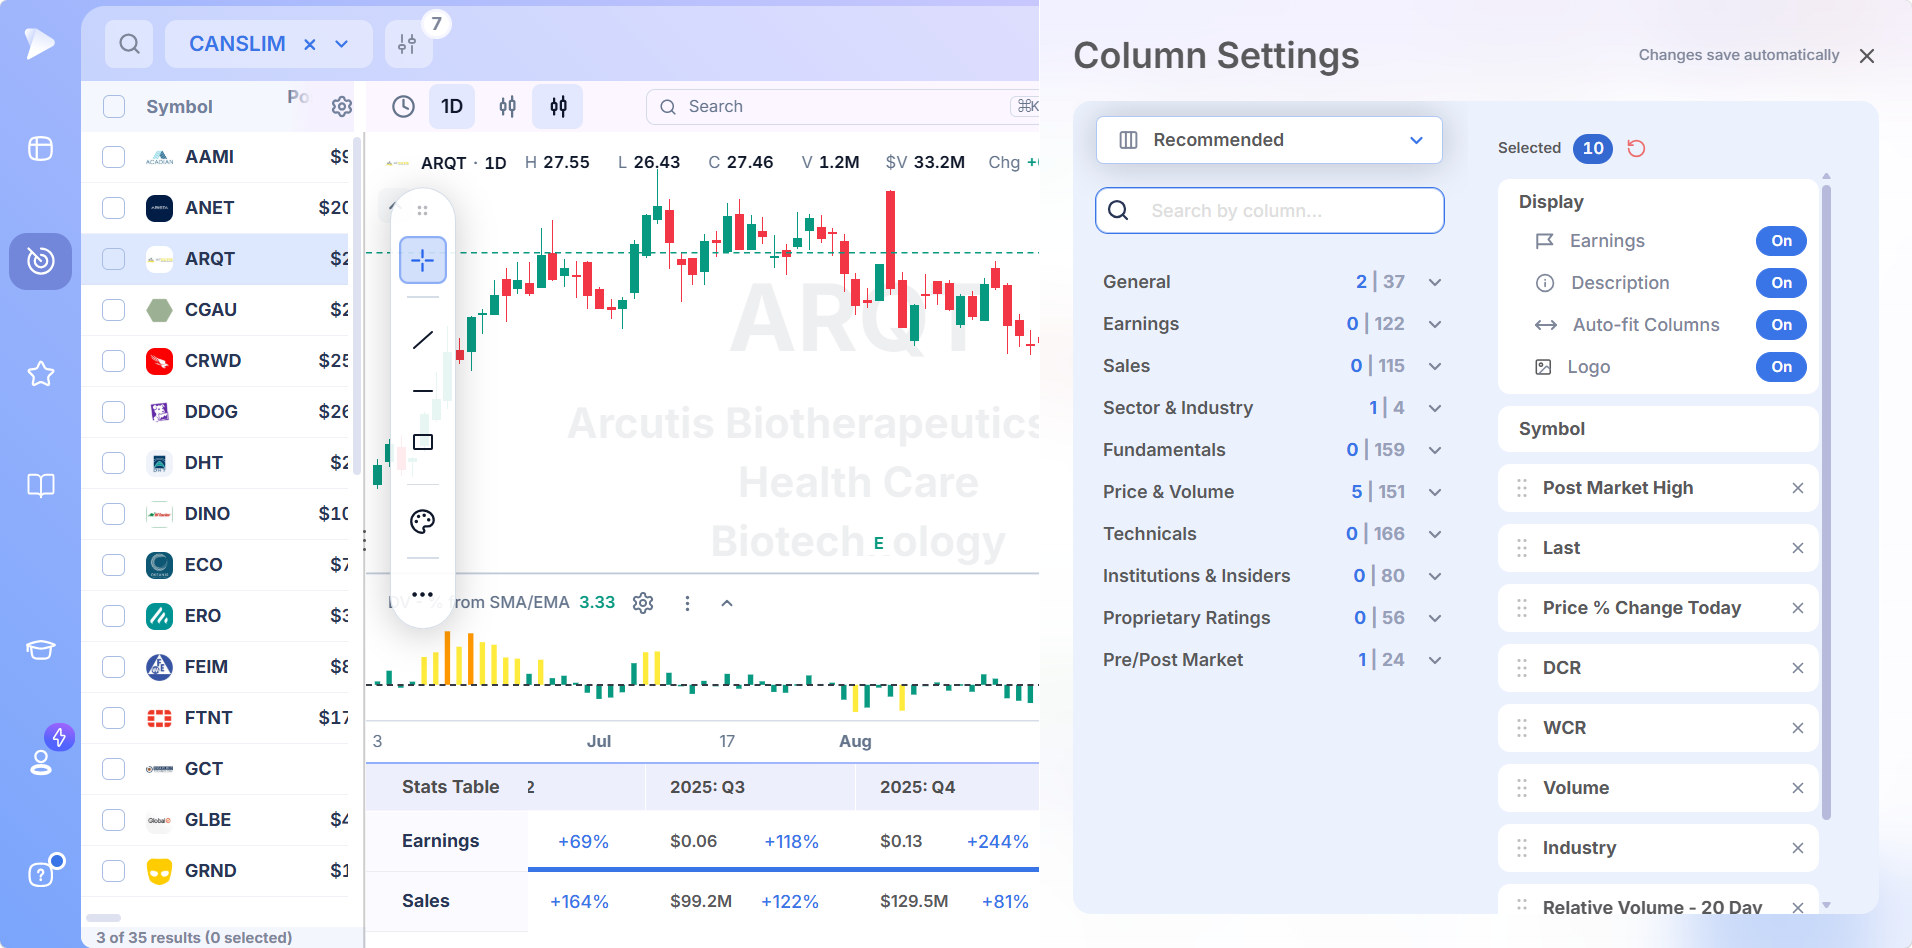
Task: Toggle Earnings display switch
Action: [x=1781, y=241]
